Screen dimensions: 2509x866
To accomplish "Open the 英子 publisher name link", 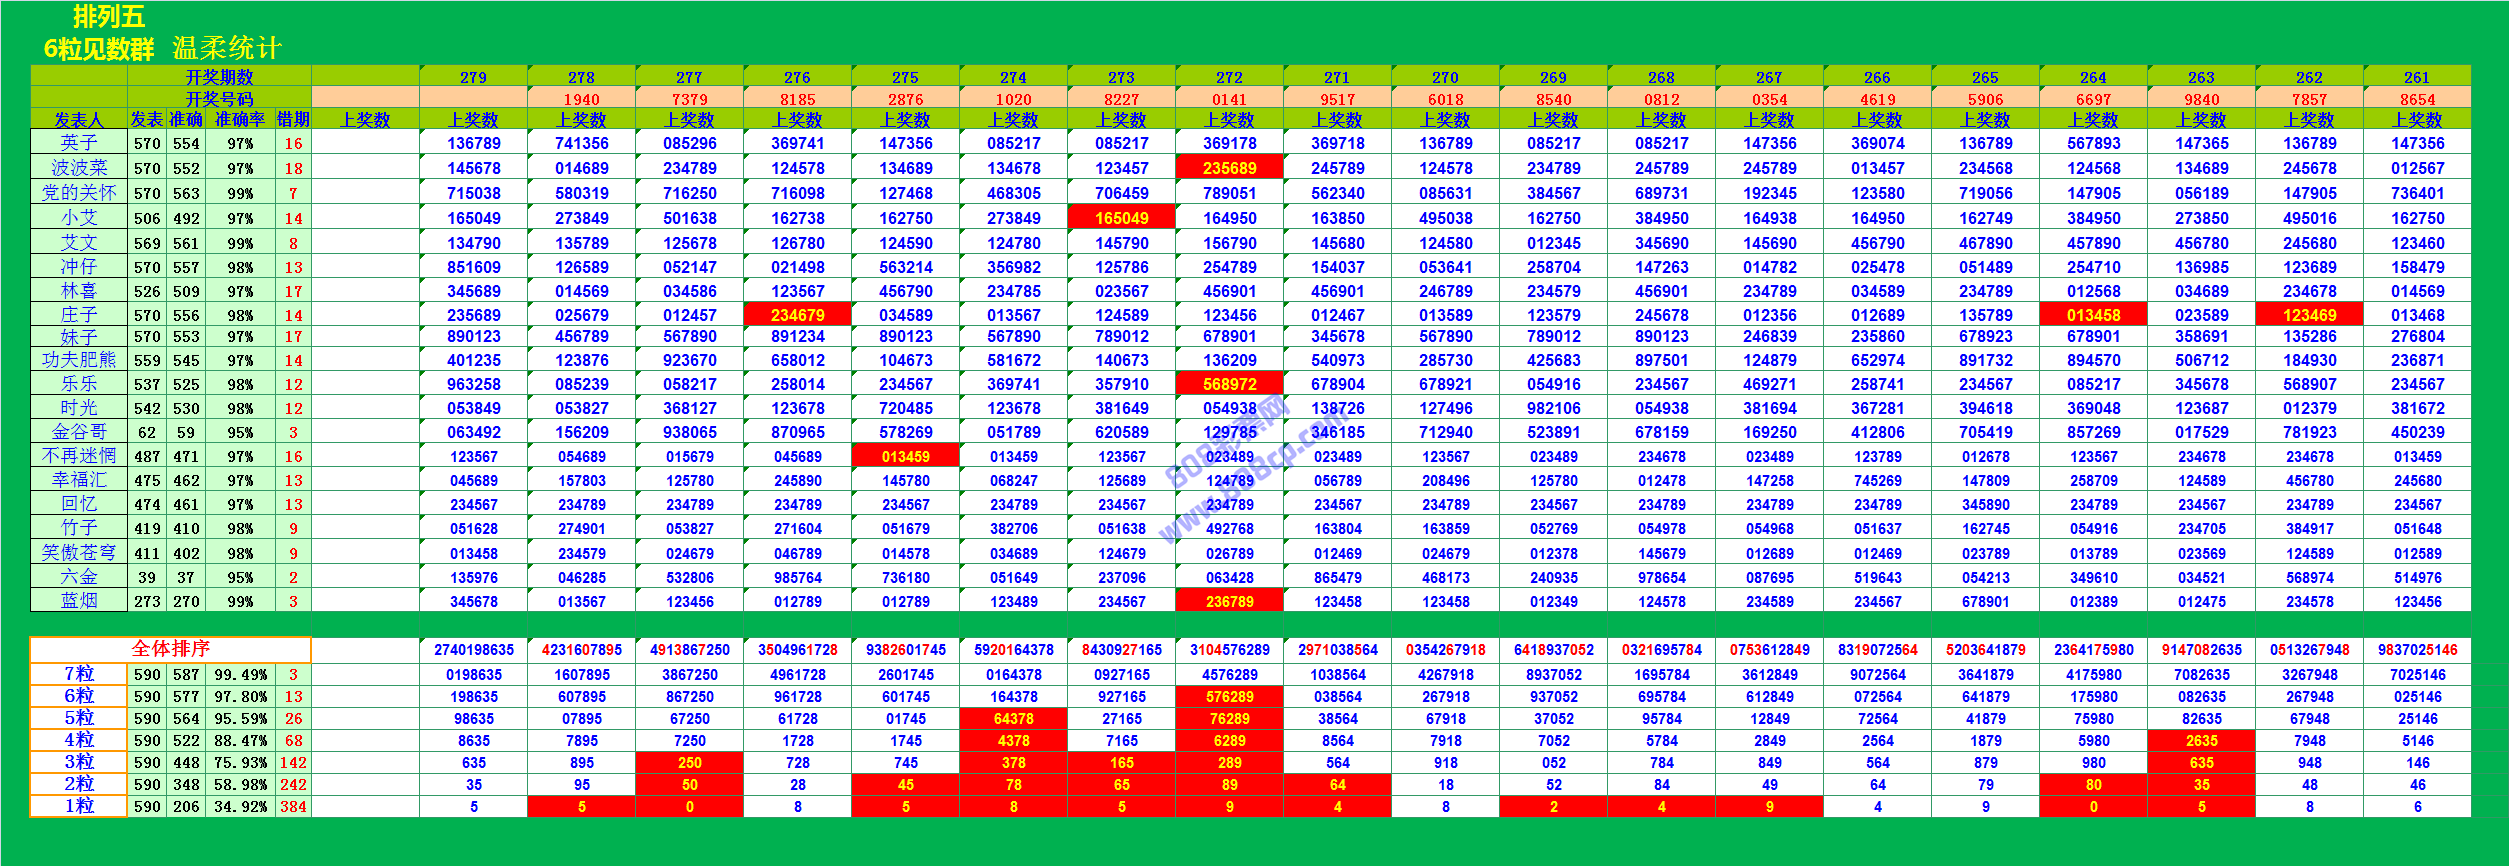I will (x=79, y=143).
